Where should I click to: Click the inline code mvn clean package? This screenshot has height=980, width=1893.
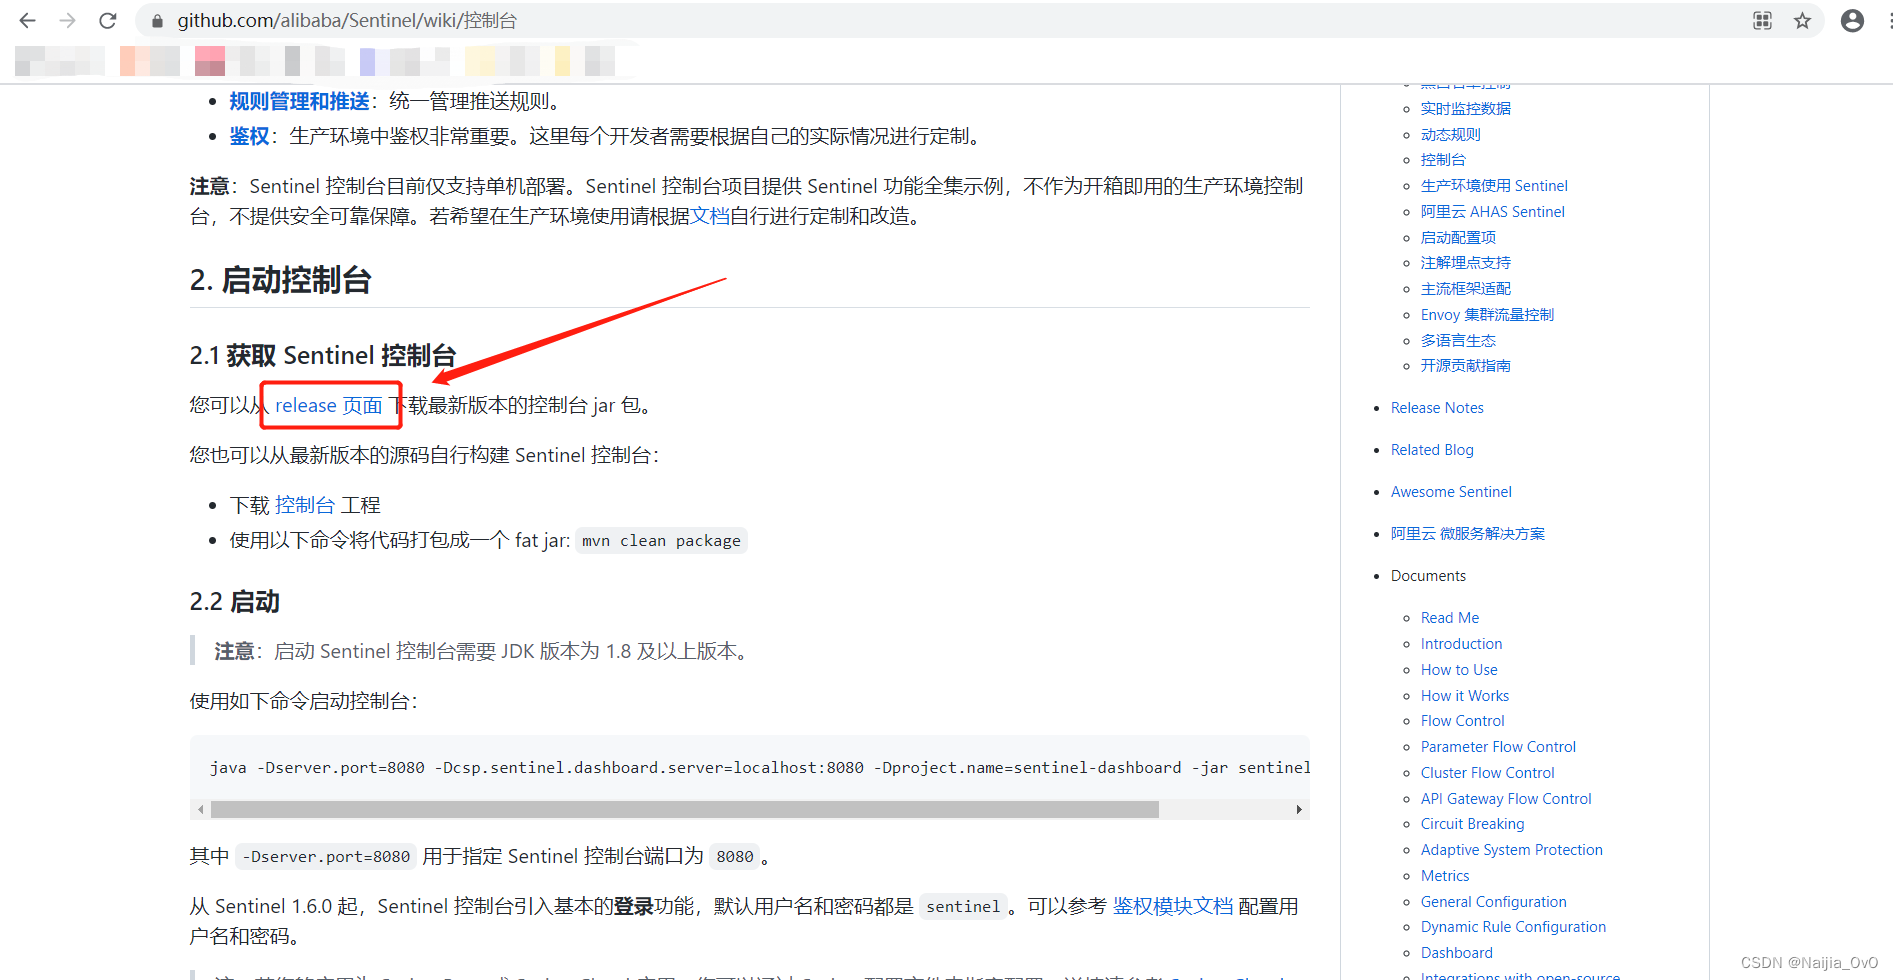click(x=661, y=540)
